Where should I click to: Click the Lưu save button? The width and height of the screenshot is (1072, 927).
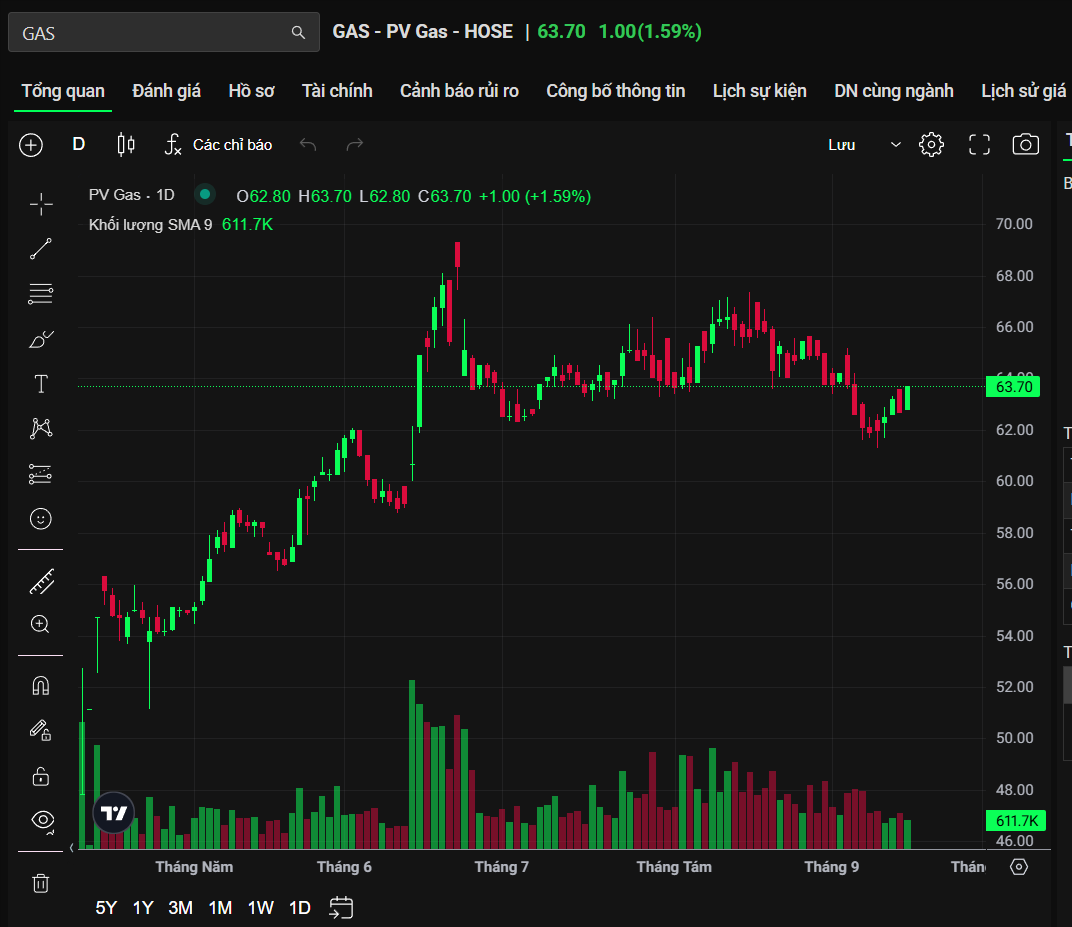[842, 145]
